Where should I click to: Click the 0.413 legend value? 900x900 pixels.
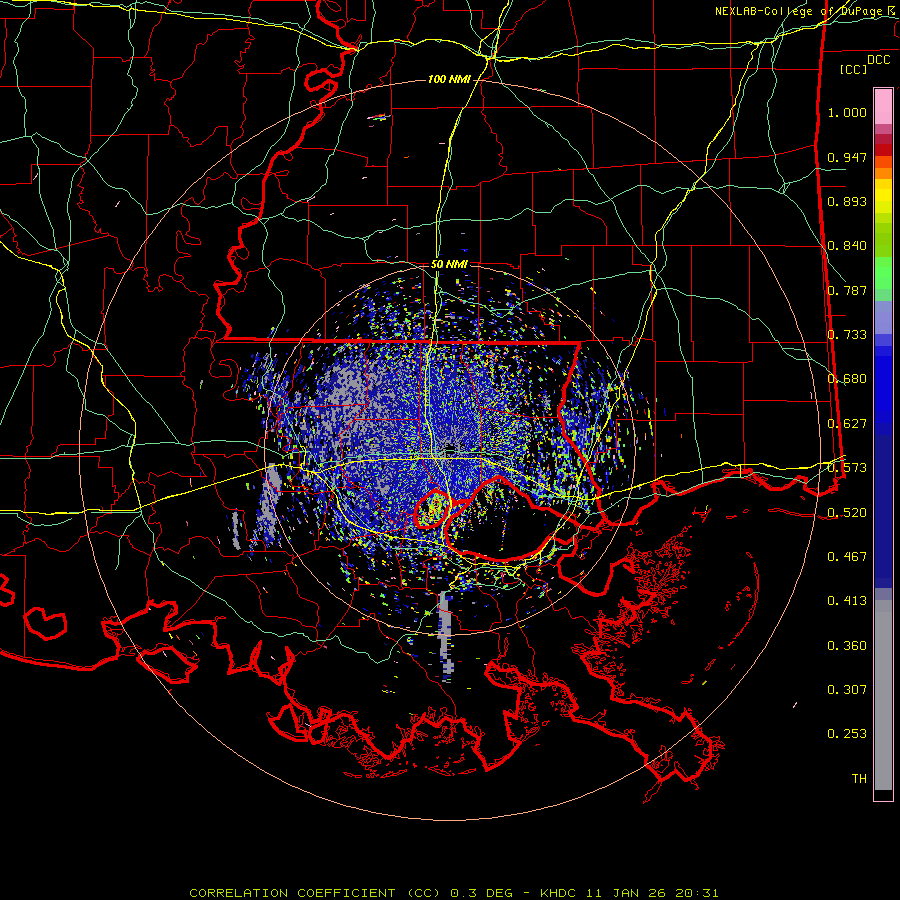(847, 601)
